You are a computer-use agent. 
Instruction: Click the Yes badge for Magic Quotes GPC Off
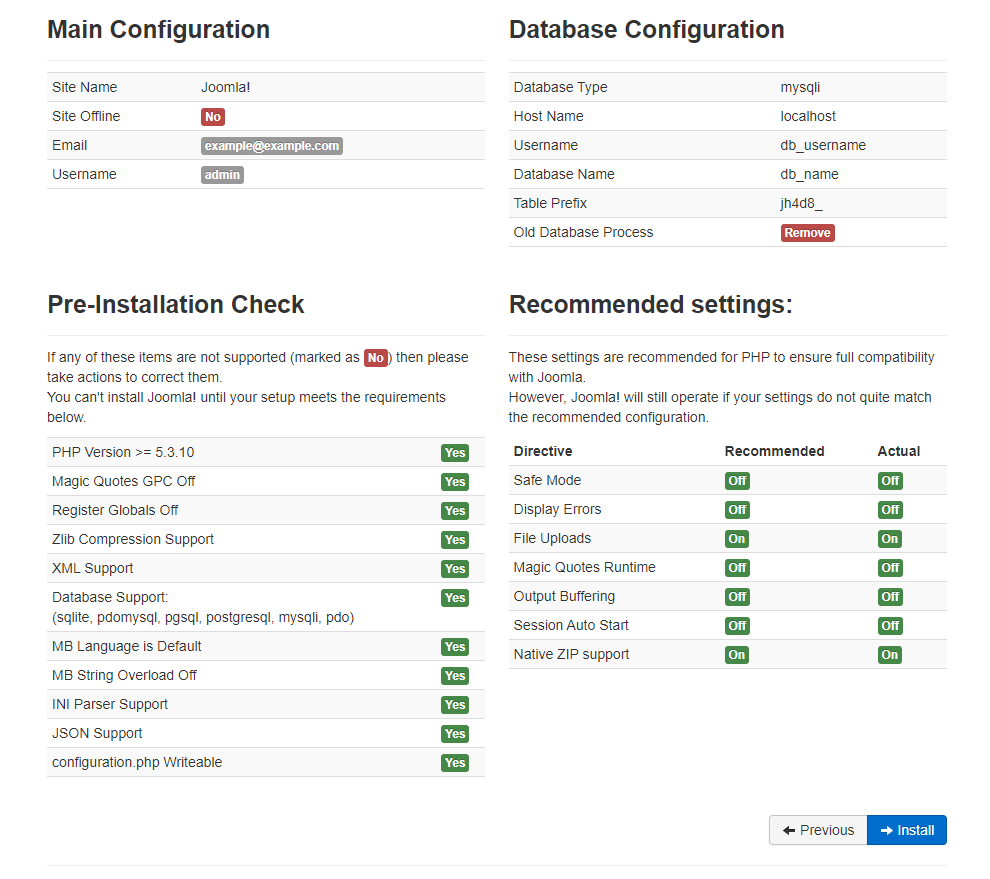click(455, 482)
